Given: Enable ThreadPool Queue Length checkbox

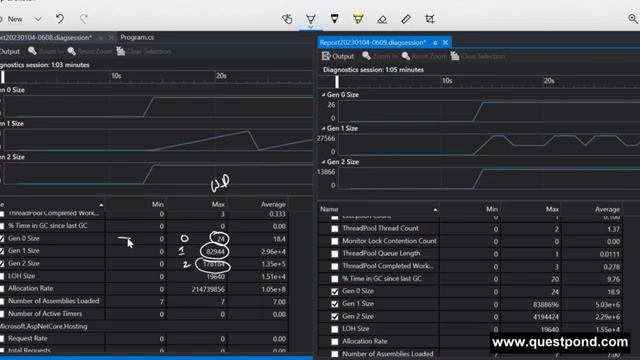Looking at the screenshot, I should tap(335, 254).
